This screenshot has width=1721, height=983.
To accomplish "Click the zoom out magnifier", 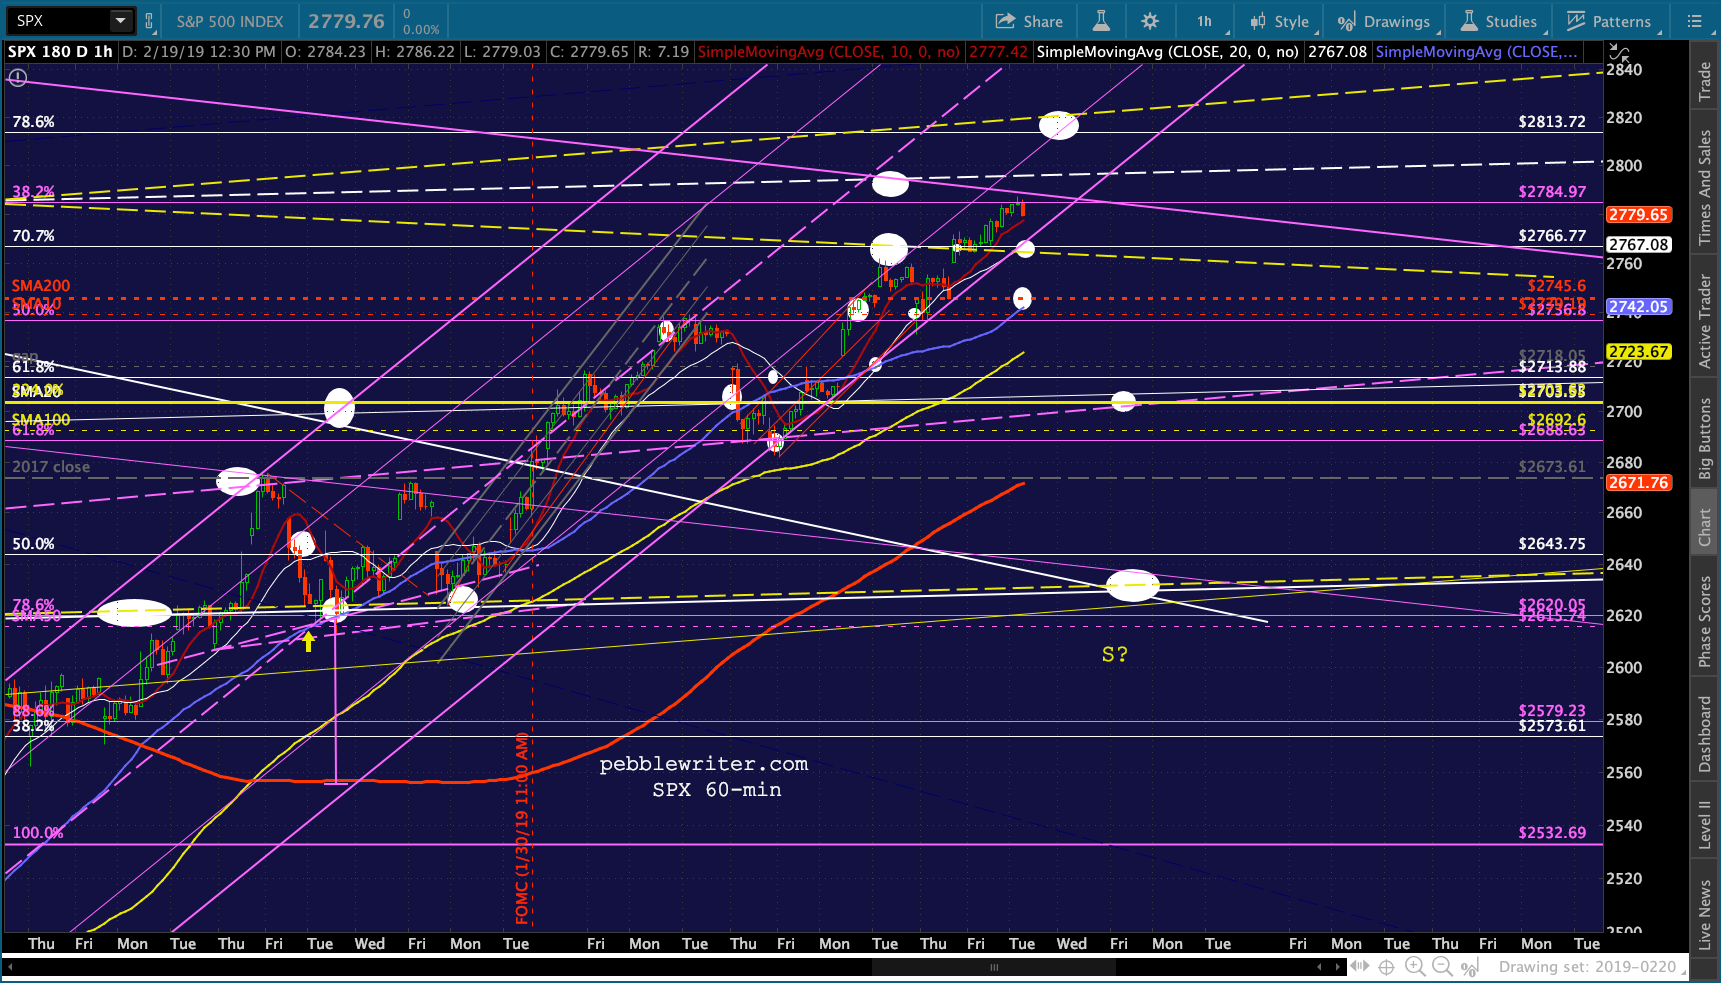I will click(1441, 967).
